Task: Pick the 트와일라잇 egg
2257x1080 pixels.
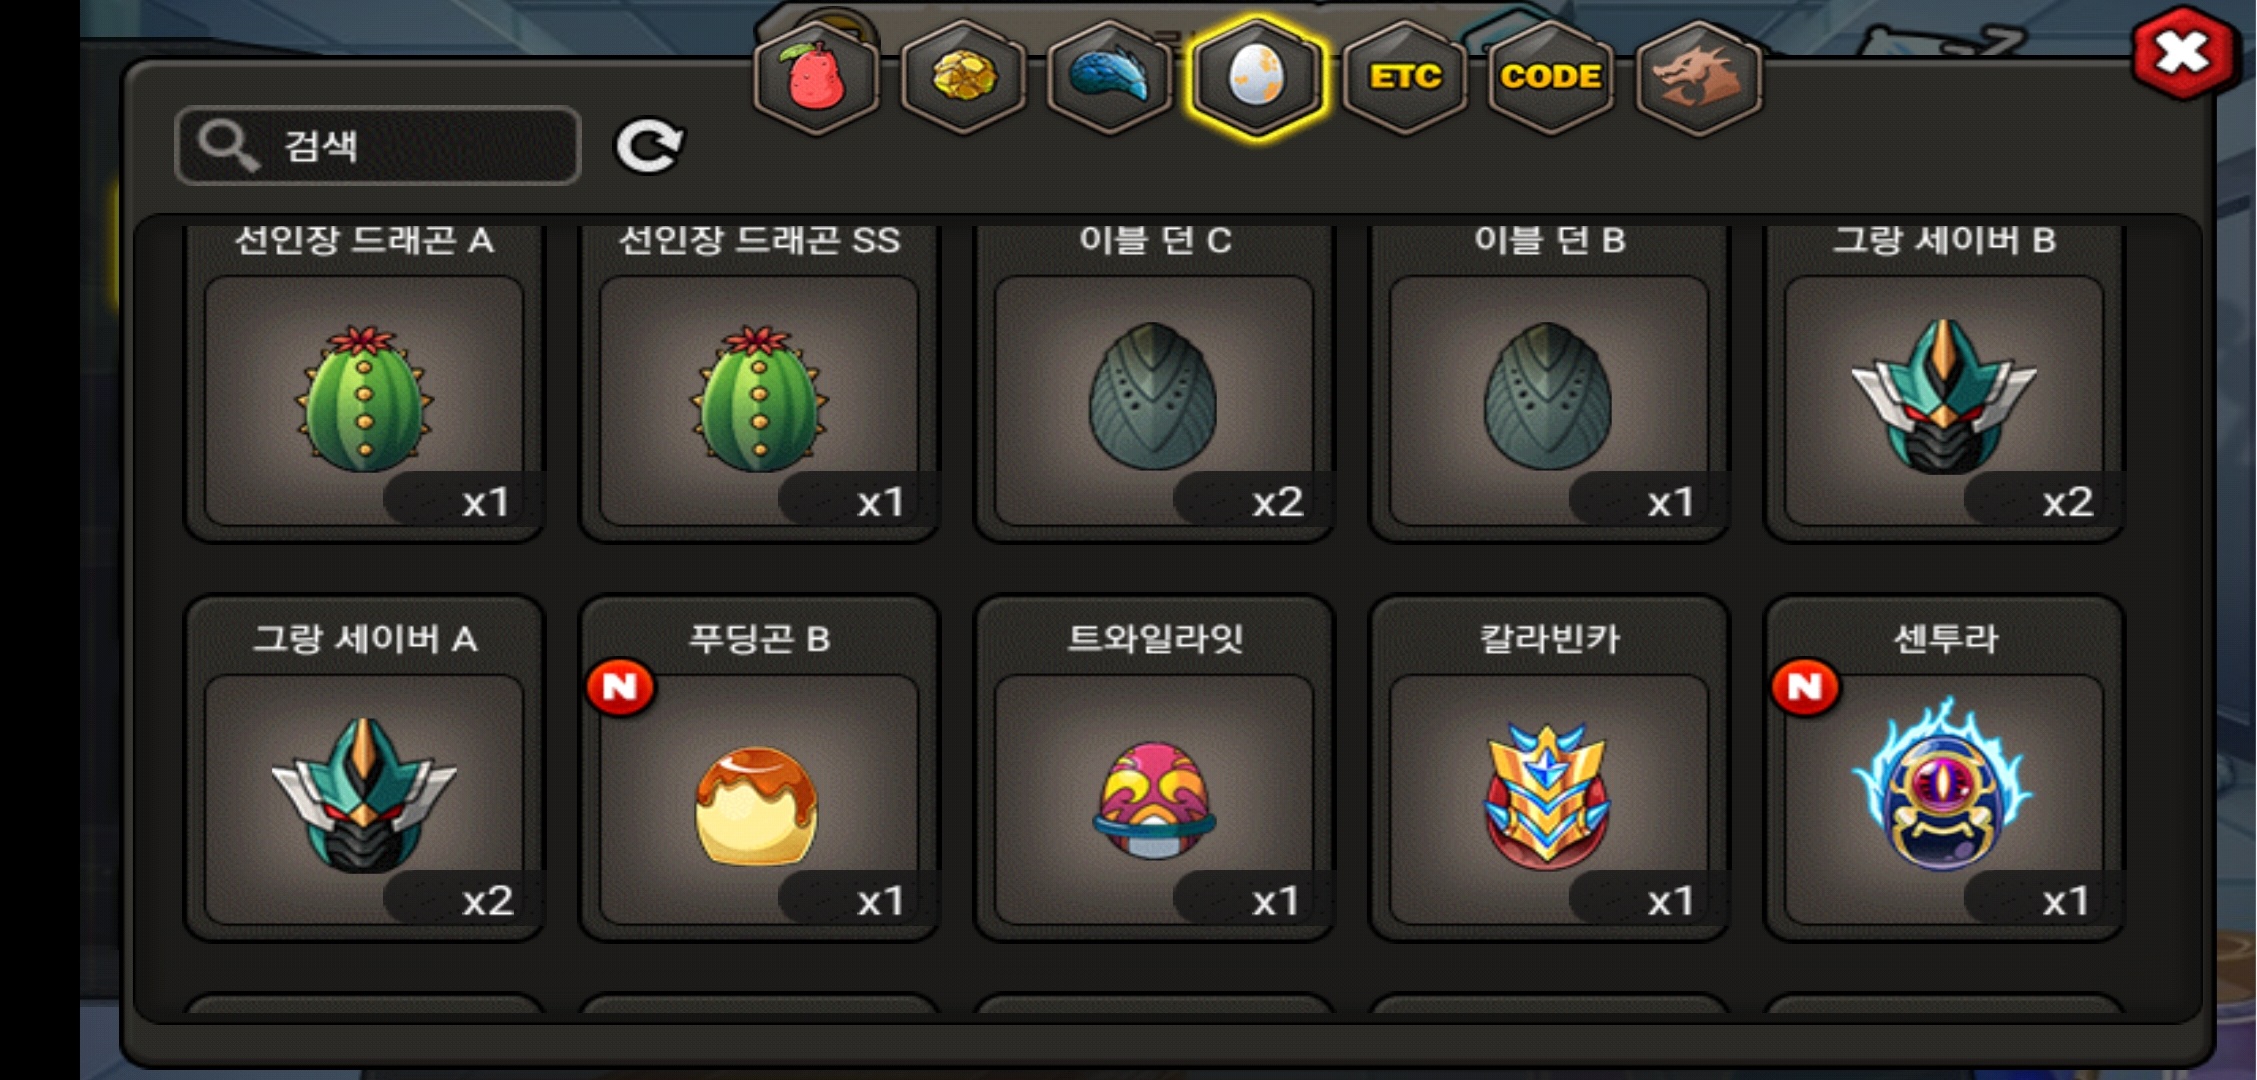Action: point(1154,769)
